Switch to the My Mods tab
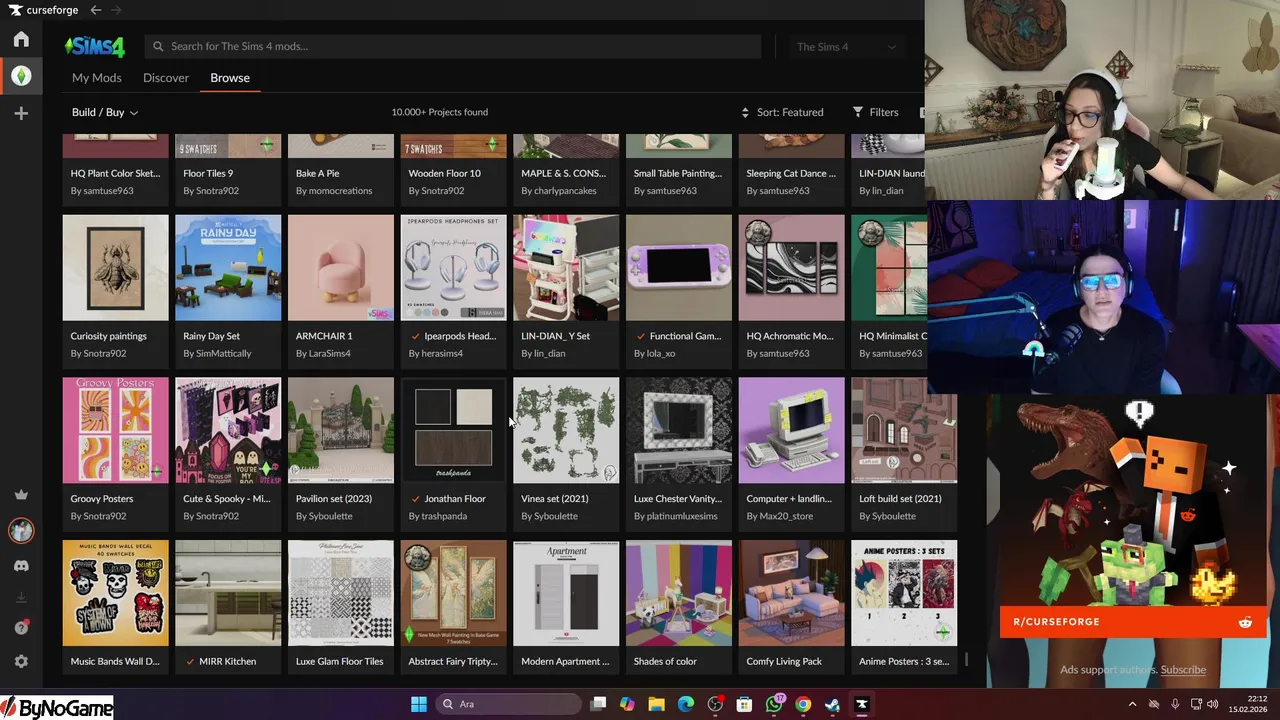Screen dimensions: 1280x720 tap(97, 77)
